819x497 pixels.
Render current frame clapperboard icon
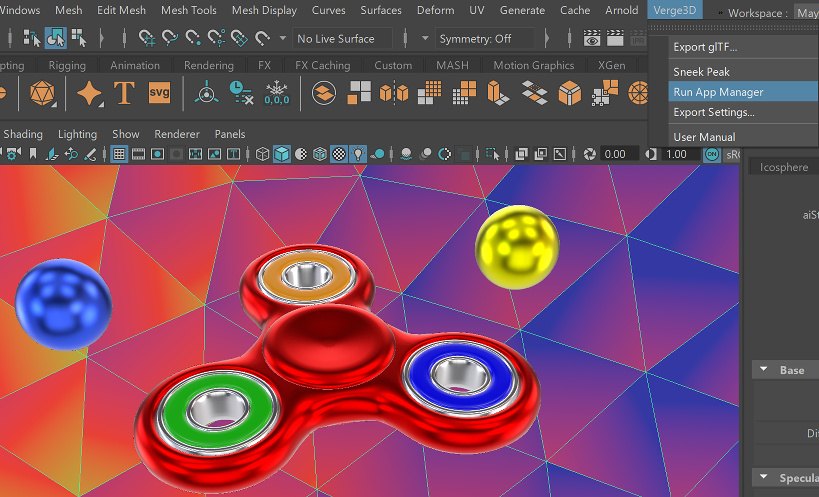point(615,38)
